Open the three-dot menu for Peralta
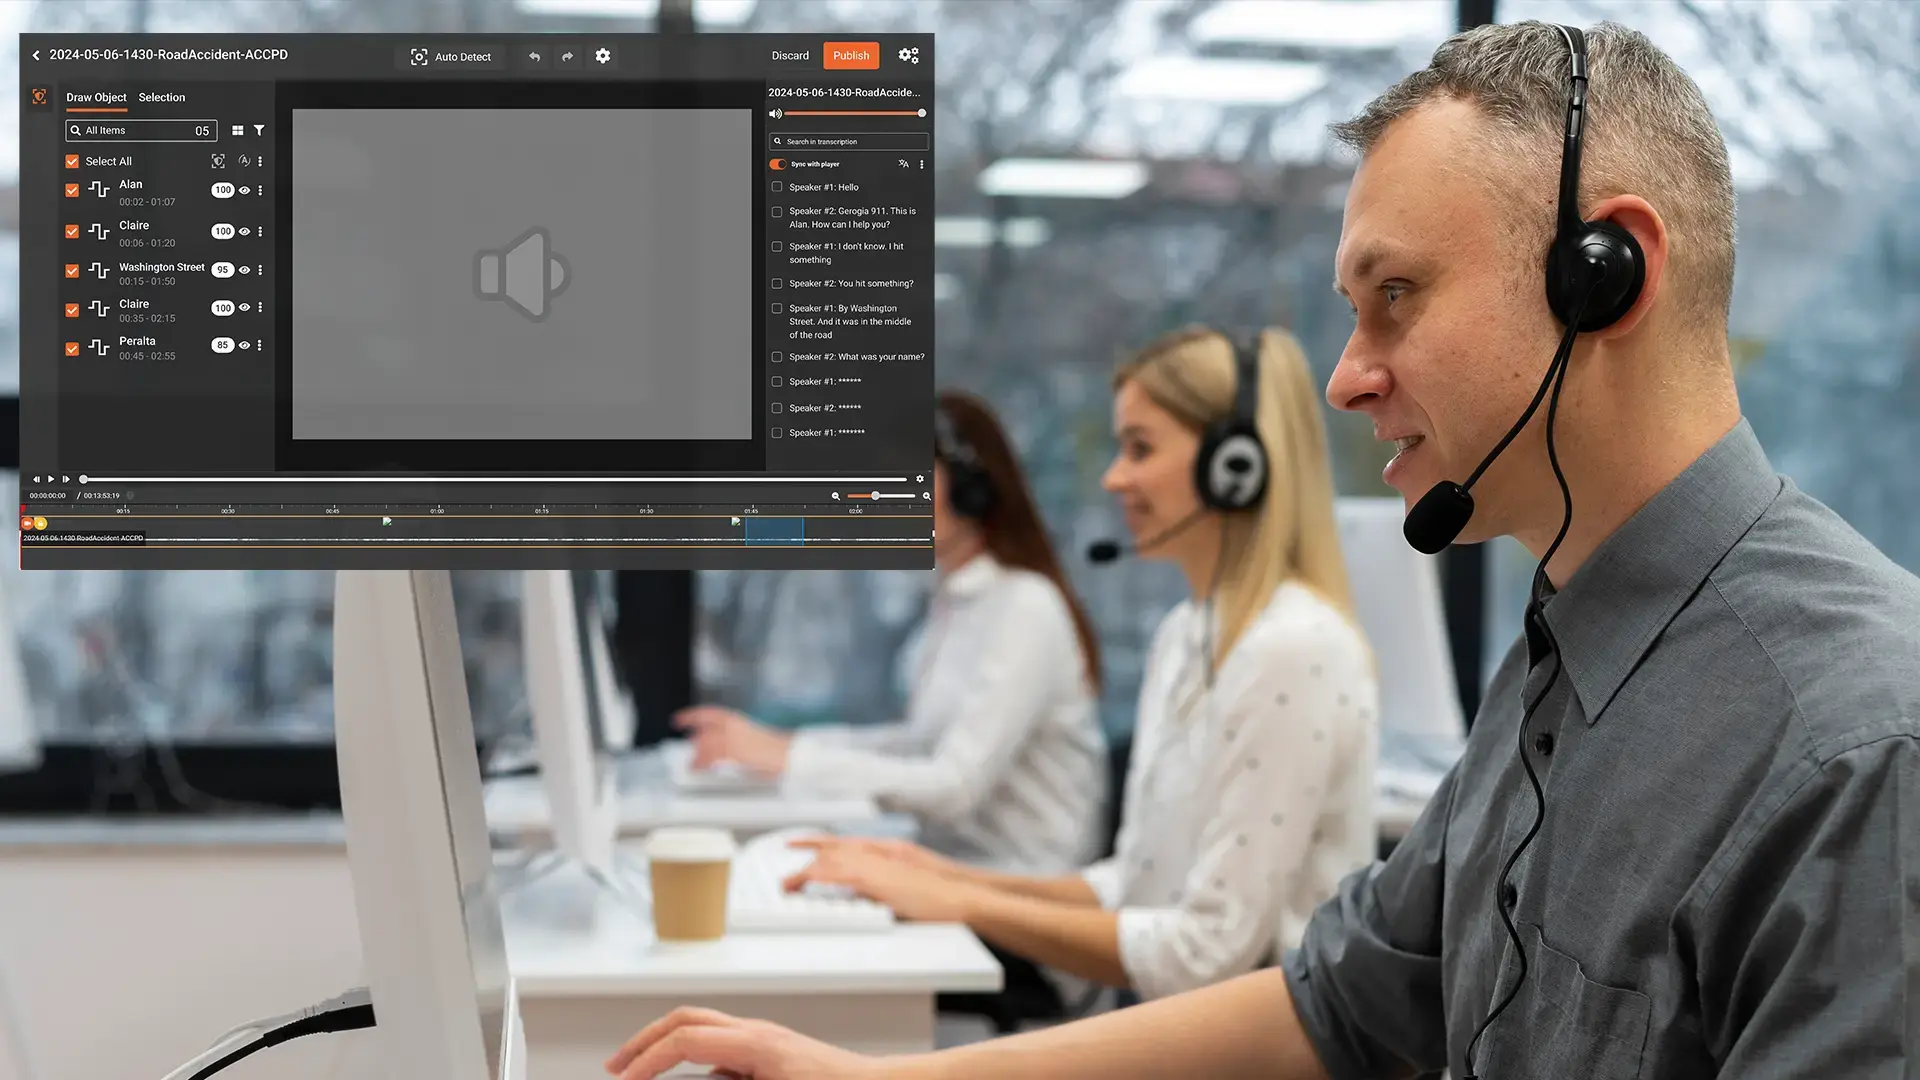 tap(260, 345)
